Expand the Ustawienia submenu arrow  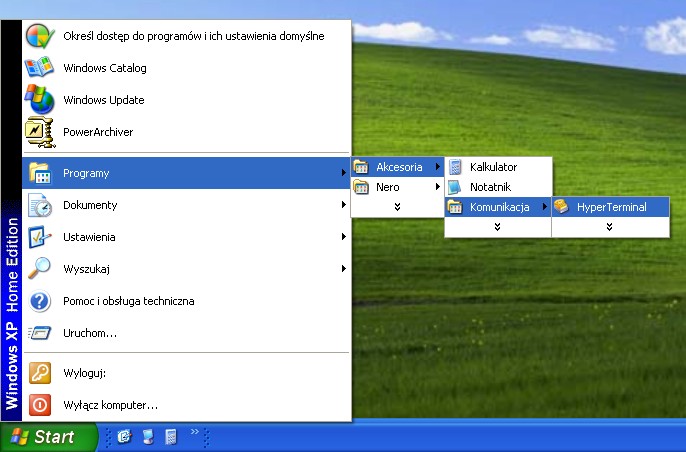pyautogui.click(x=344, y=237)
